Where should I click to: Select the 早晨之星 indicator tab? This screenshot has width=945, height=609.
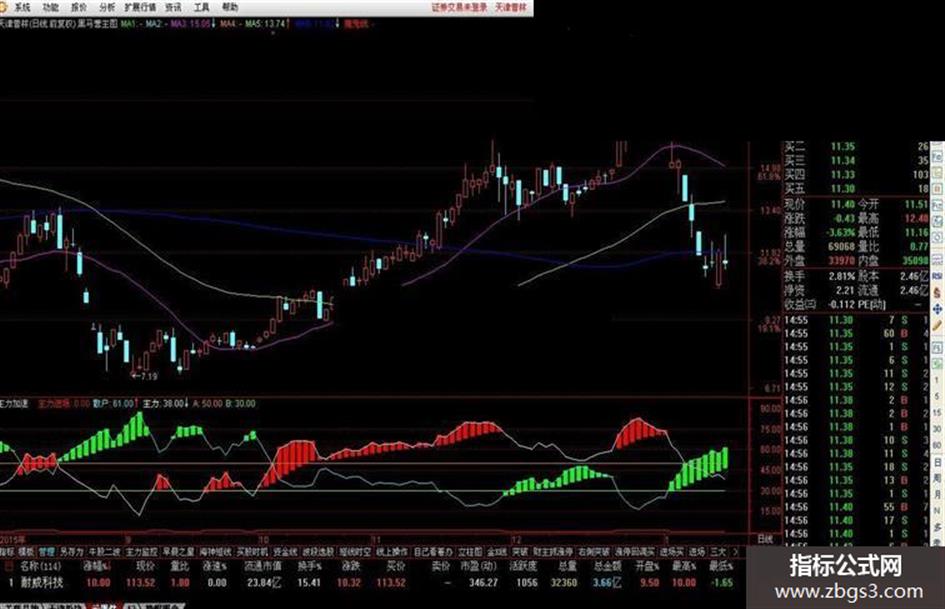[x=178, y=552]
